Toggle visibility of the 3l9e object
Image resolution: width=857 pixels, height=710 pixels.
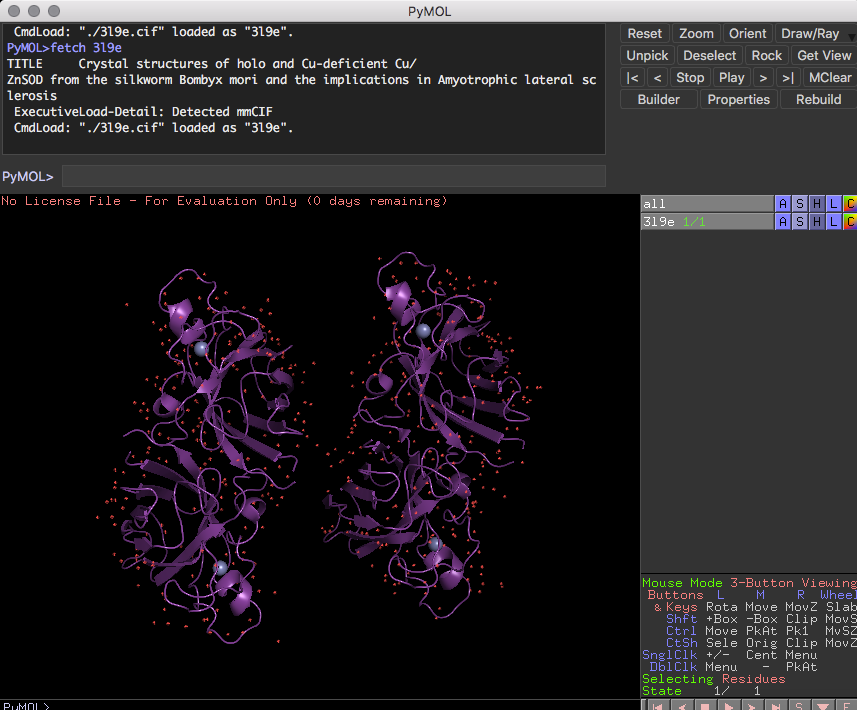click(x=707, y=221)
